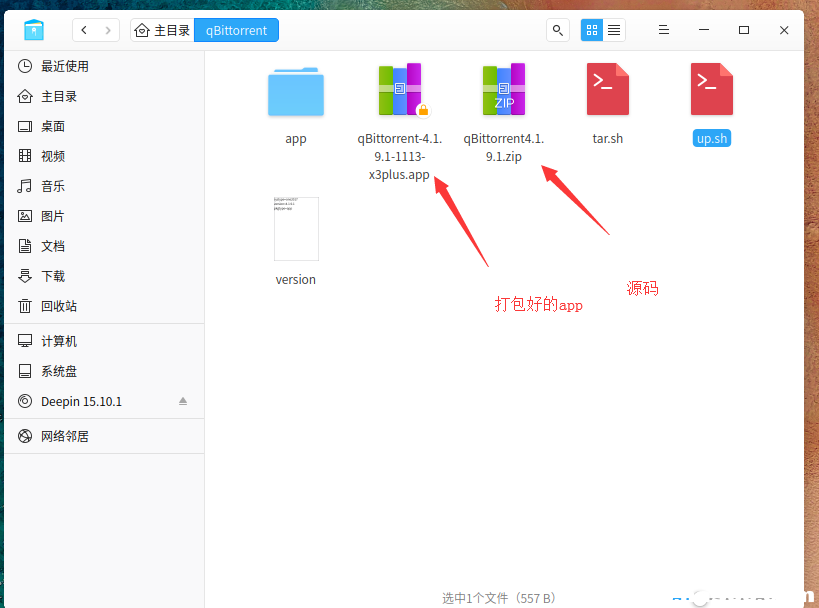This screenshot has width=819, height=608.
Task: Minimize the file manager window
Action: point(704,30)
